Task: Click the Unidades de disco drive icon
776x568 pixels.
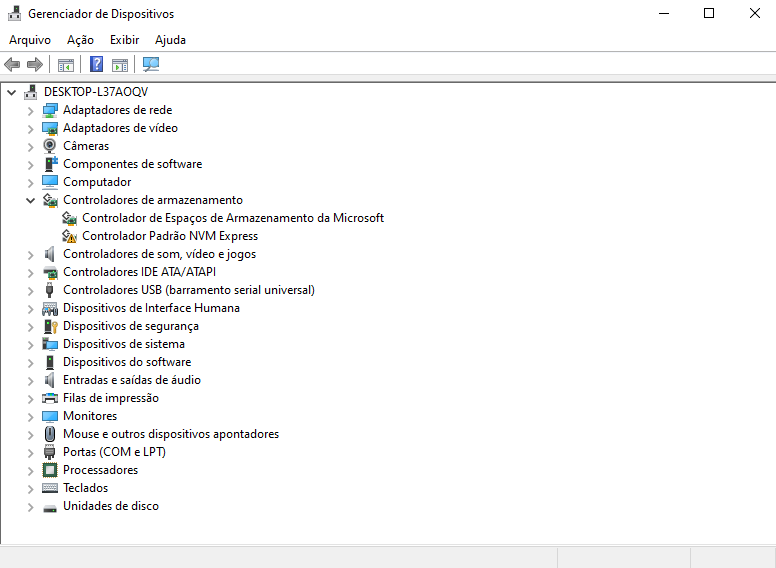Action: pos(50,508)
